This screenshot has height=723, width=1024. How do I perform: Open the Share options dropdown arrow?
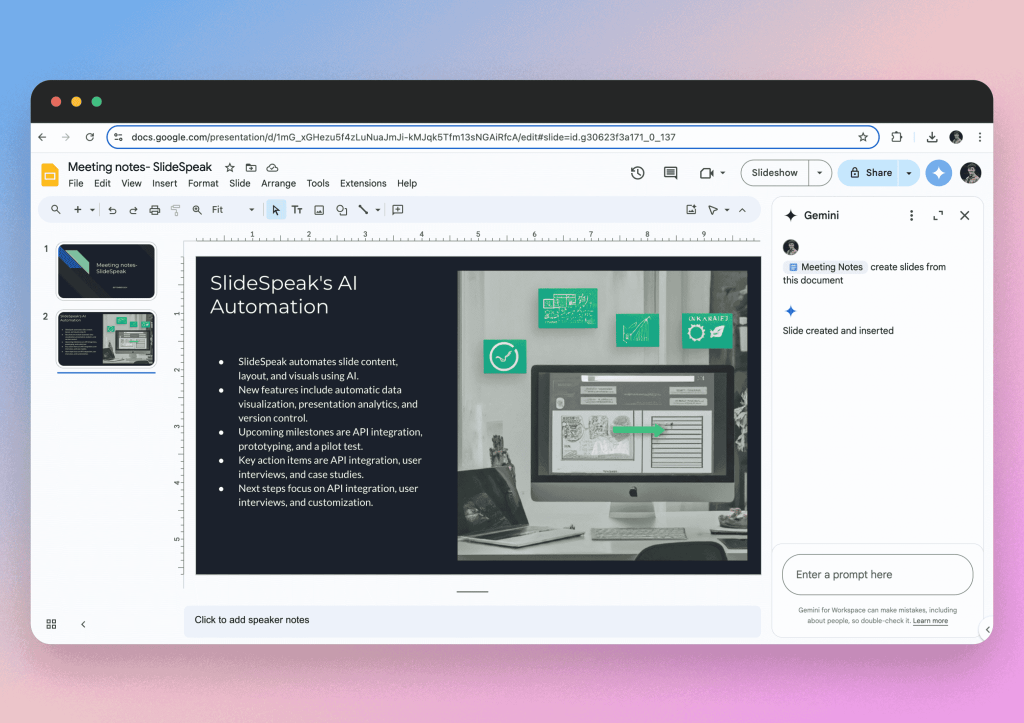tap(909, 173)
